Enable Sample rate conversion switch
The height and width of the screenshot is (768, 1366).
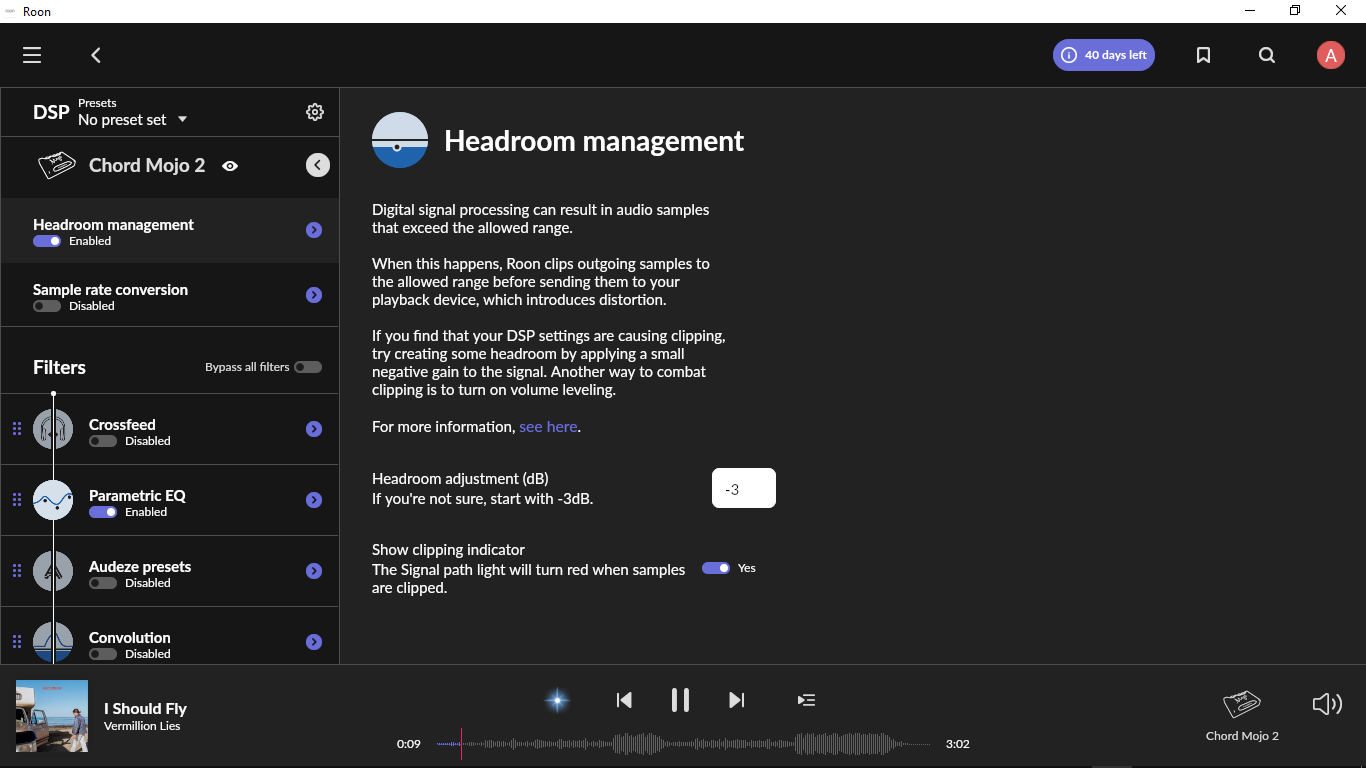[x=47, y=306]
